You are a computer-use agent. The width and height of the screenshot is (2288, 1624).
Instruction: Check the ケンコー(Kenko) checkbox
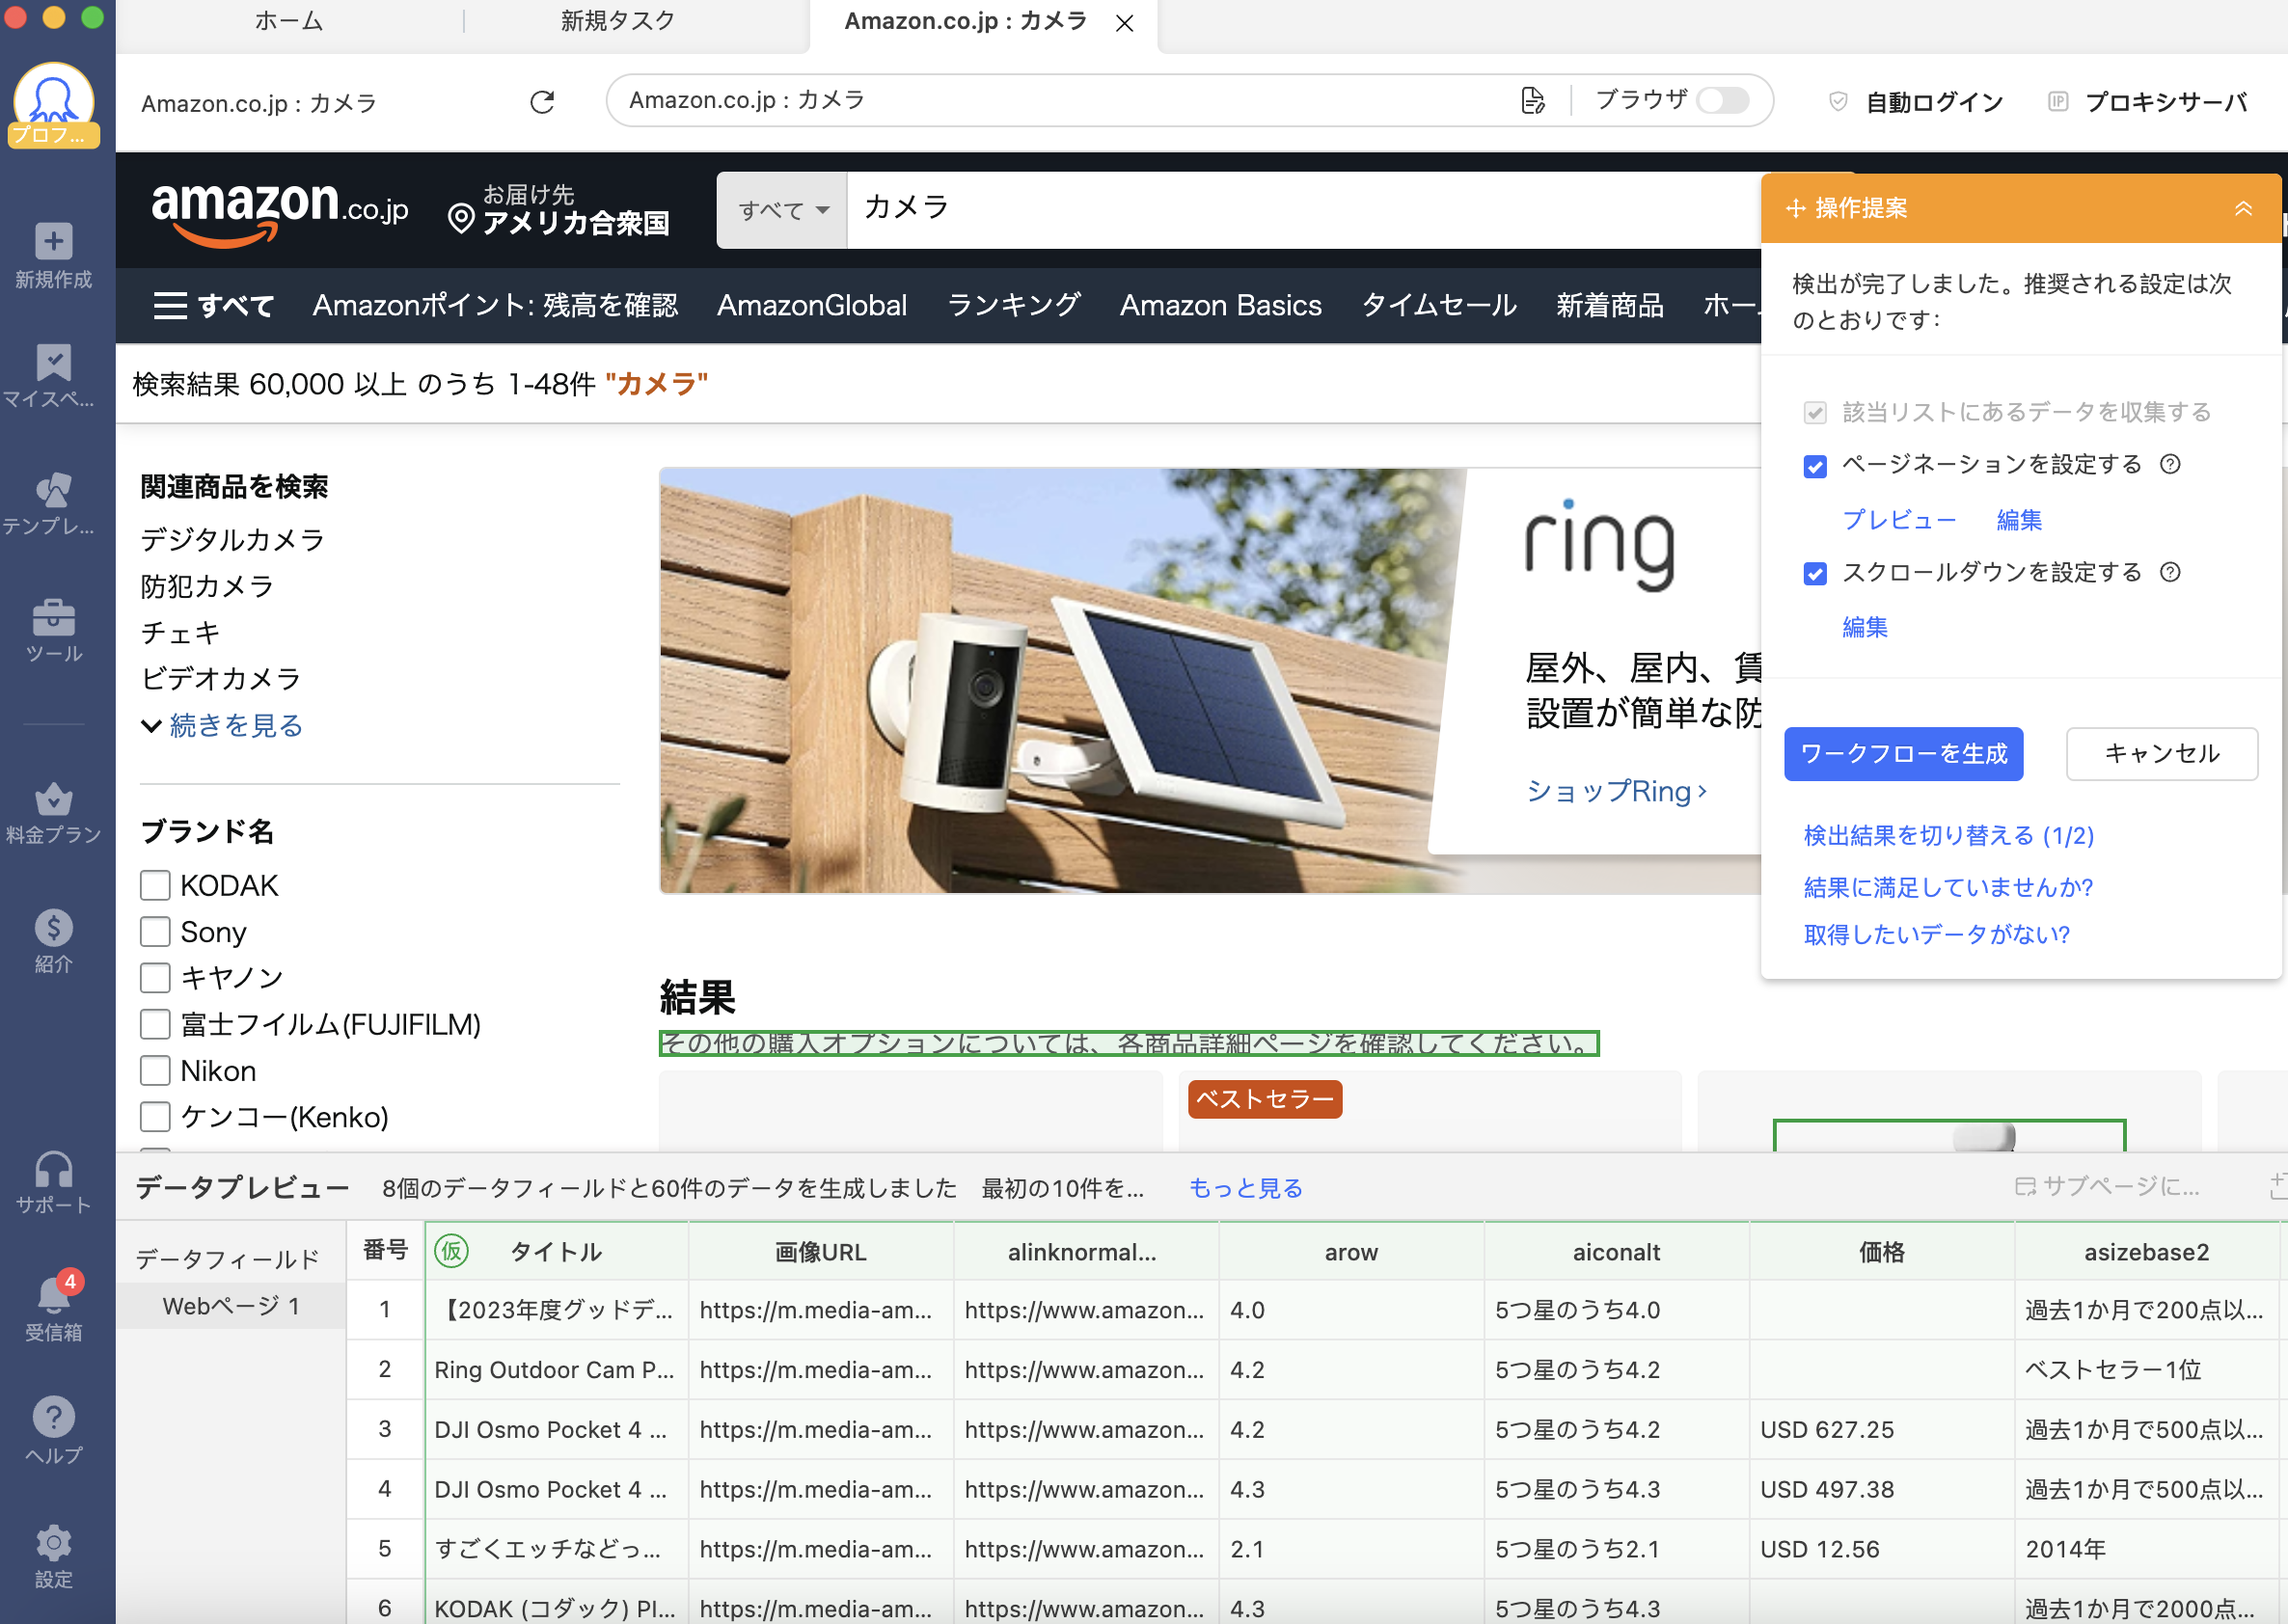click(x=155, y=1116)
